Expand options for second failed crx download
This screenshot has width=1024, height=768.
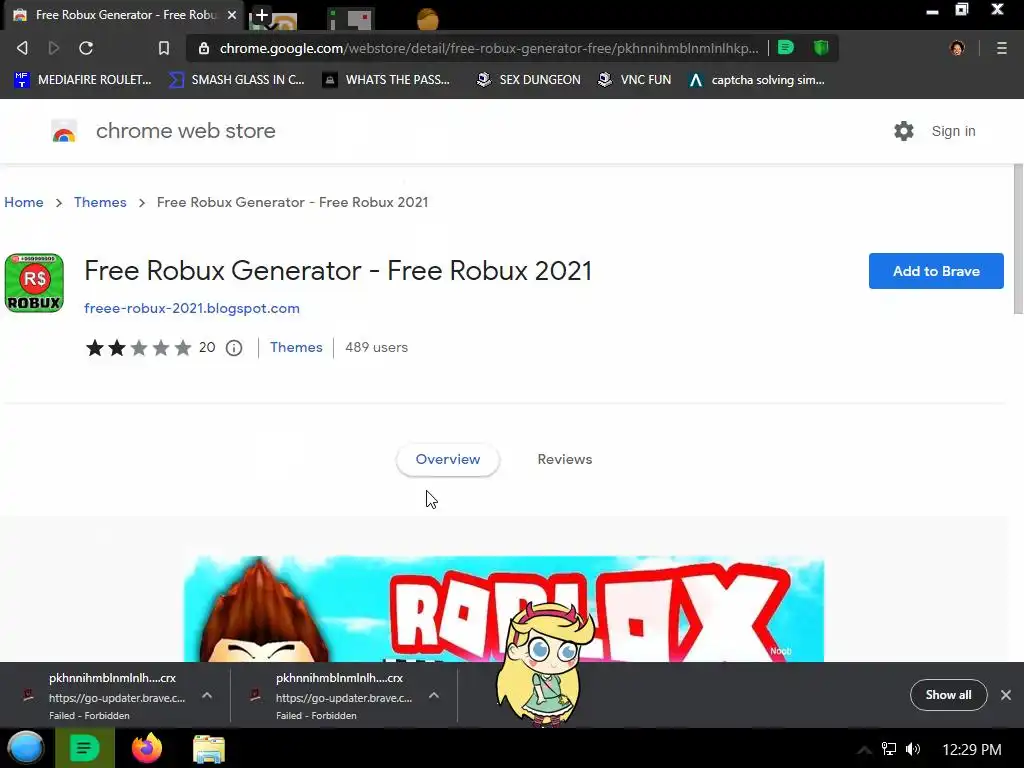click(x=434, y=696)
